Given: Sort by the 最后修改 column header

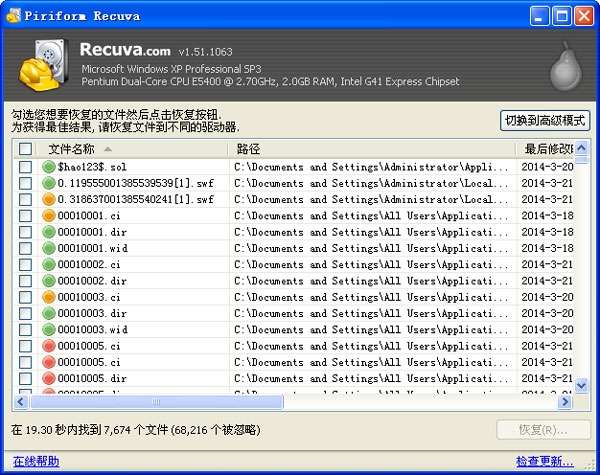Looking at the screenshot, I should coord(545,149).
